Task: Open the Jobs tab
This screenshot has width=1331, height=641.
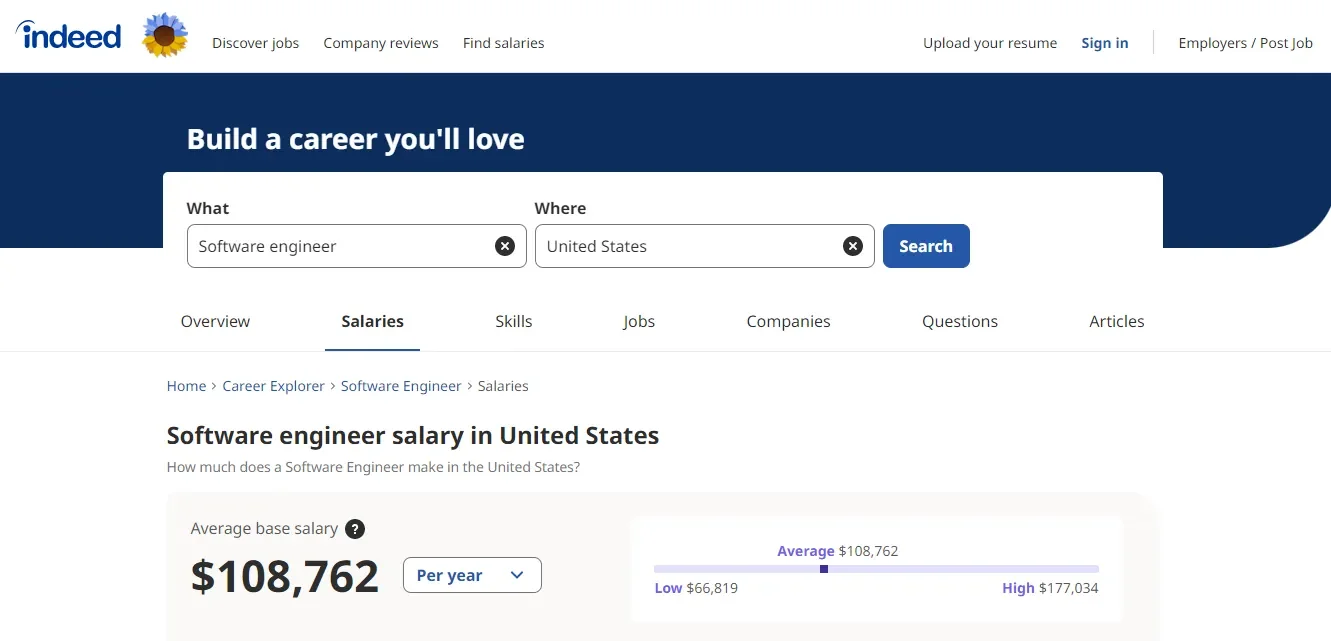Action: (x=638, y=321)
